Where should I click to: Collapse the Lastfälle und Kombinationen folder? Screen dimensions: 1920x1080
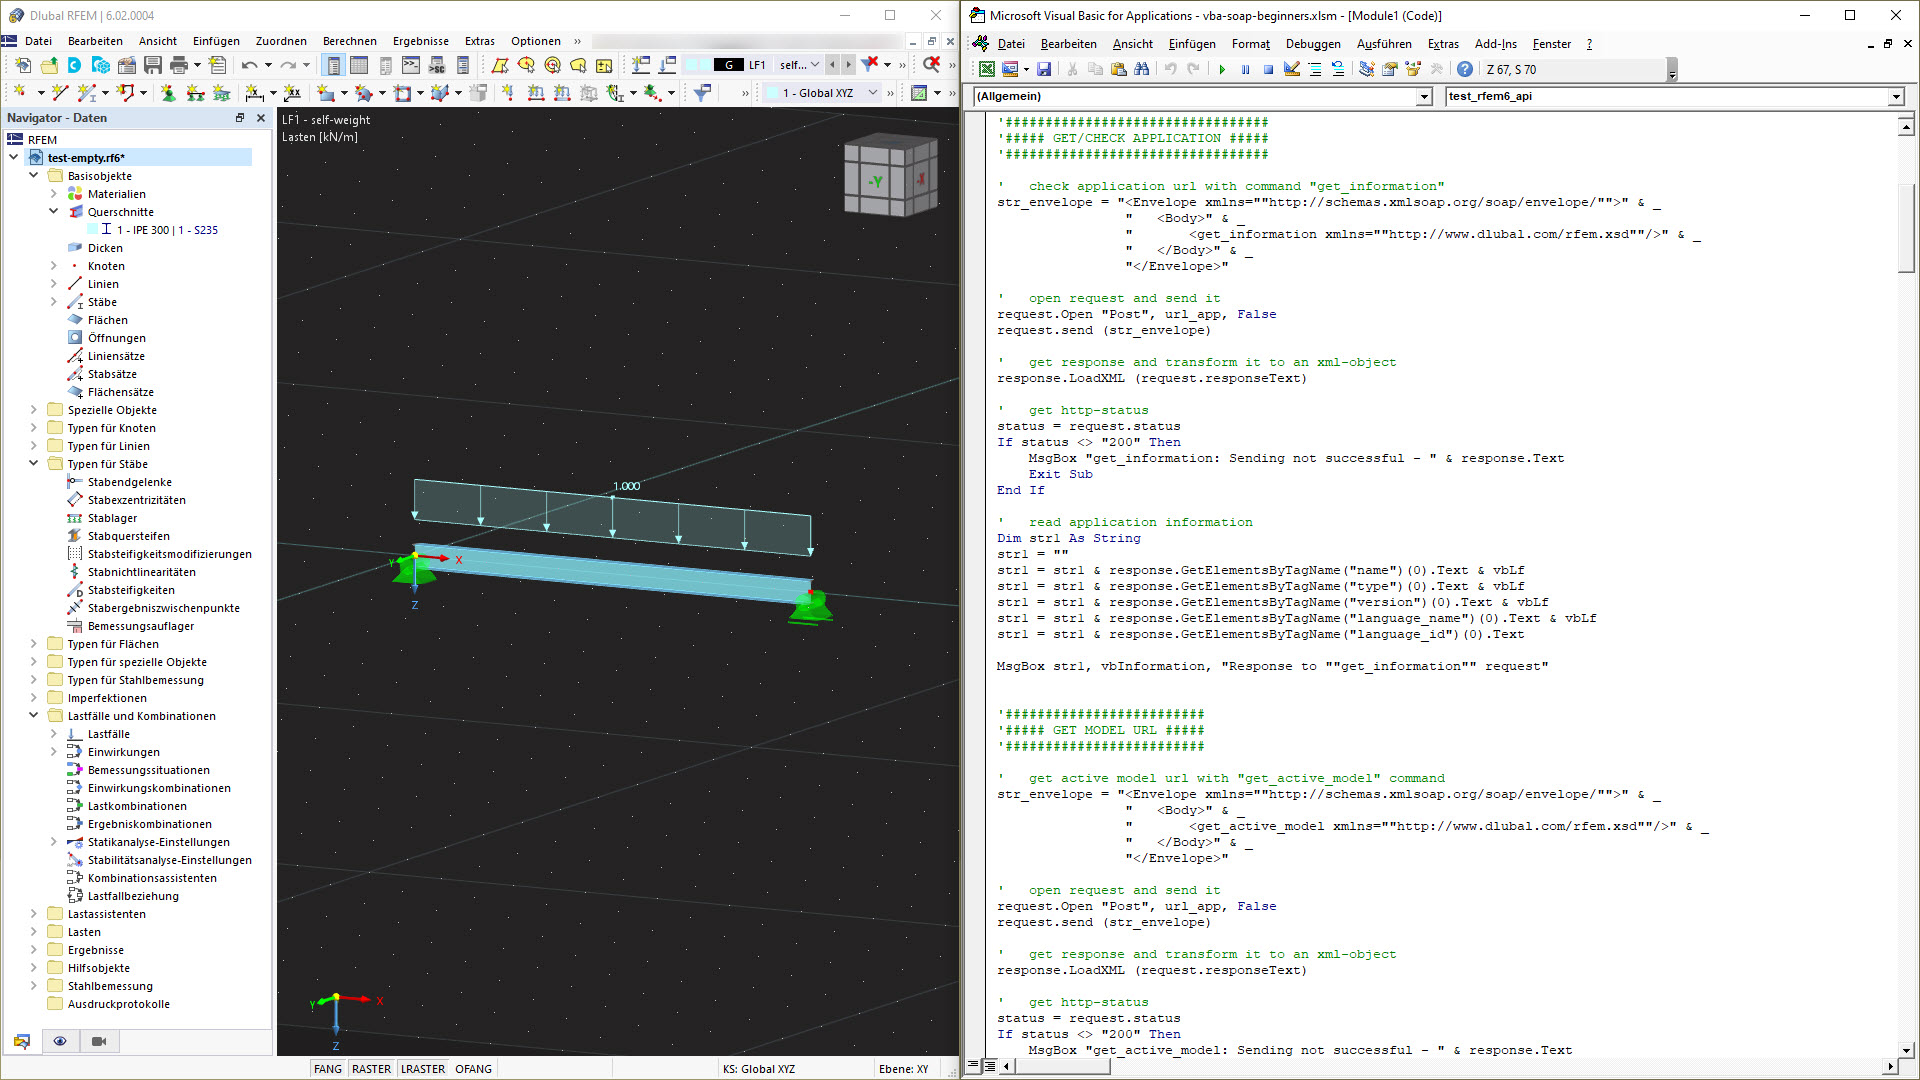click(x=33, y=716)
